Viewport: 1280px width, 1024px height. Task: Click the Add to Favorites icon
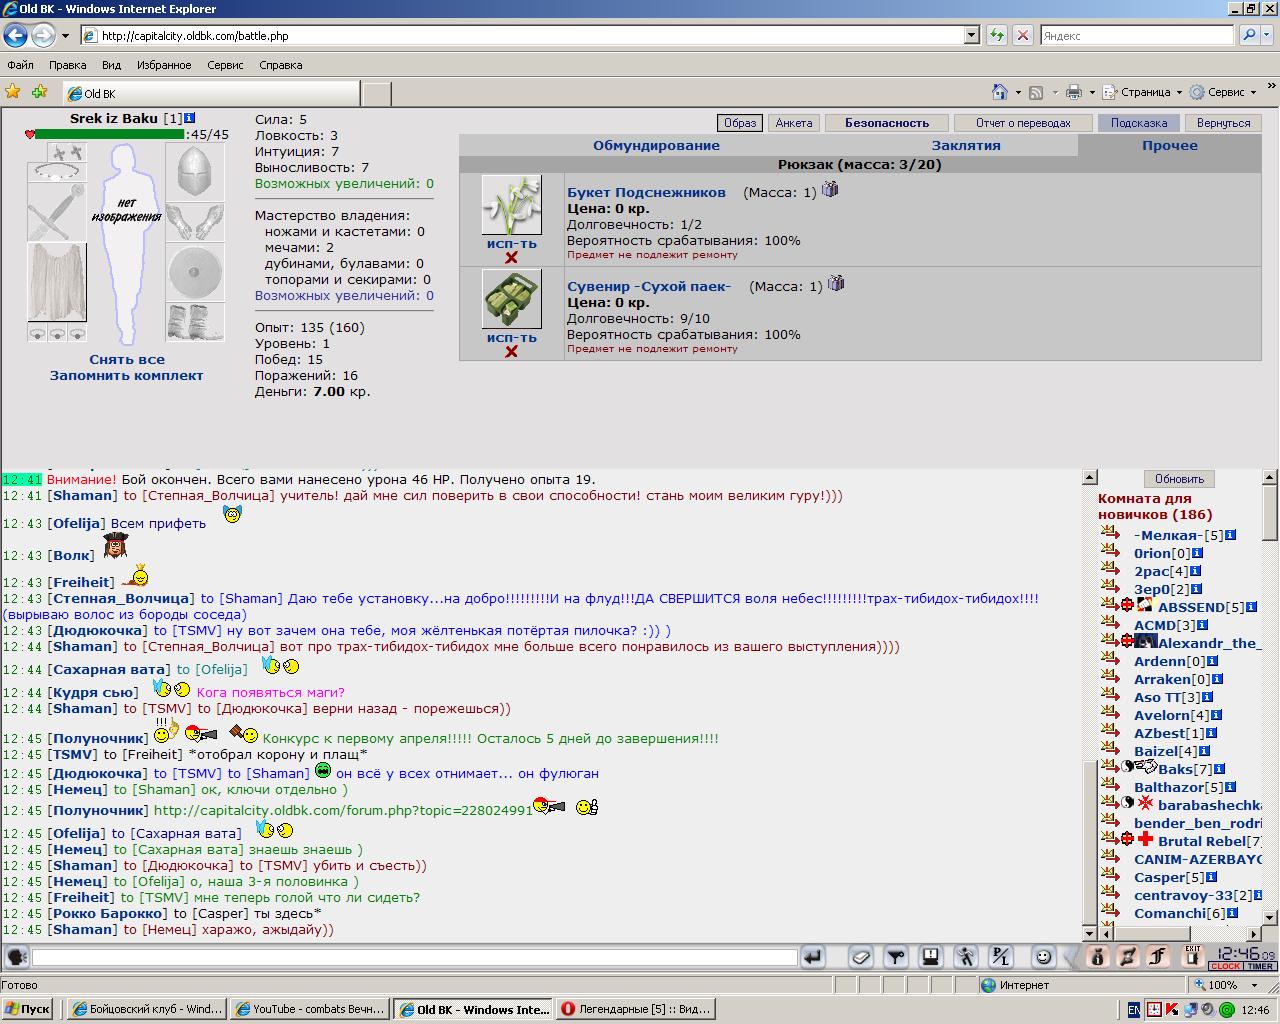[39, 91]
